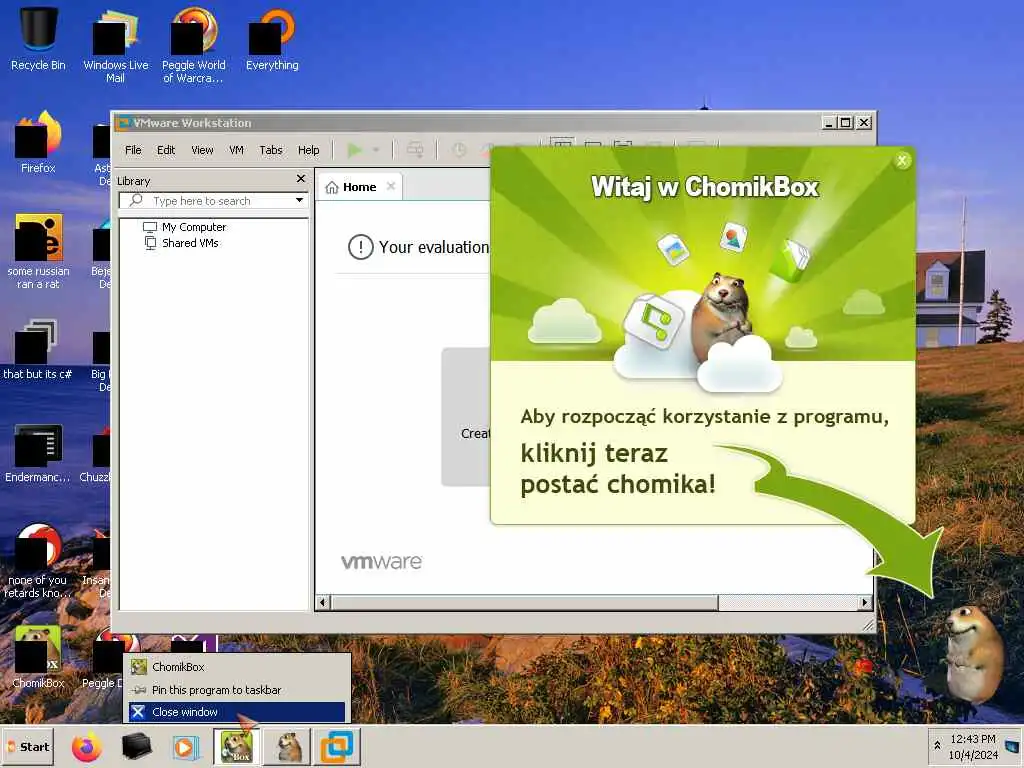Maximize the VMware Workstation window

tap(846, 122)
